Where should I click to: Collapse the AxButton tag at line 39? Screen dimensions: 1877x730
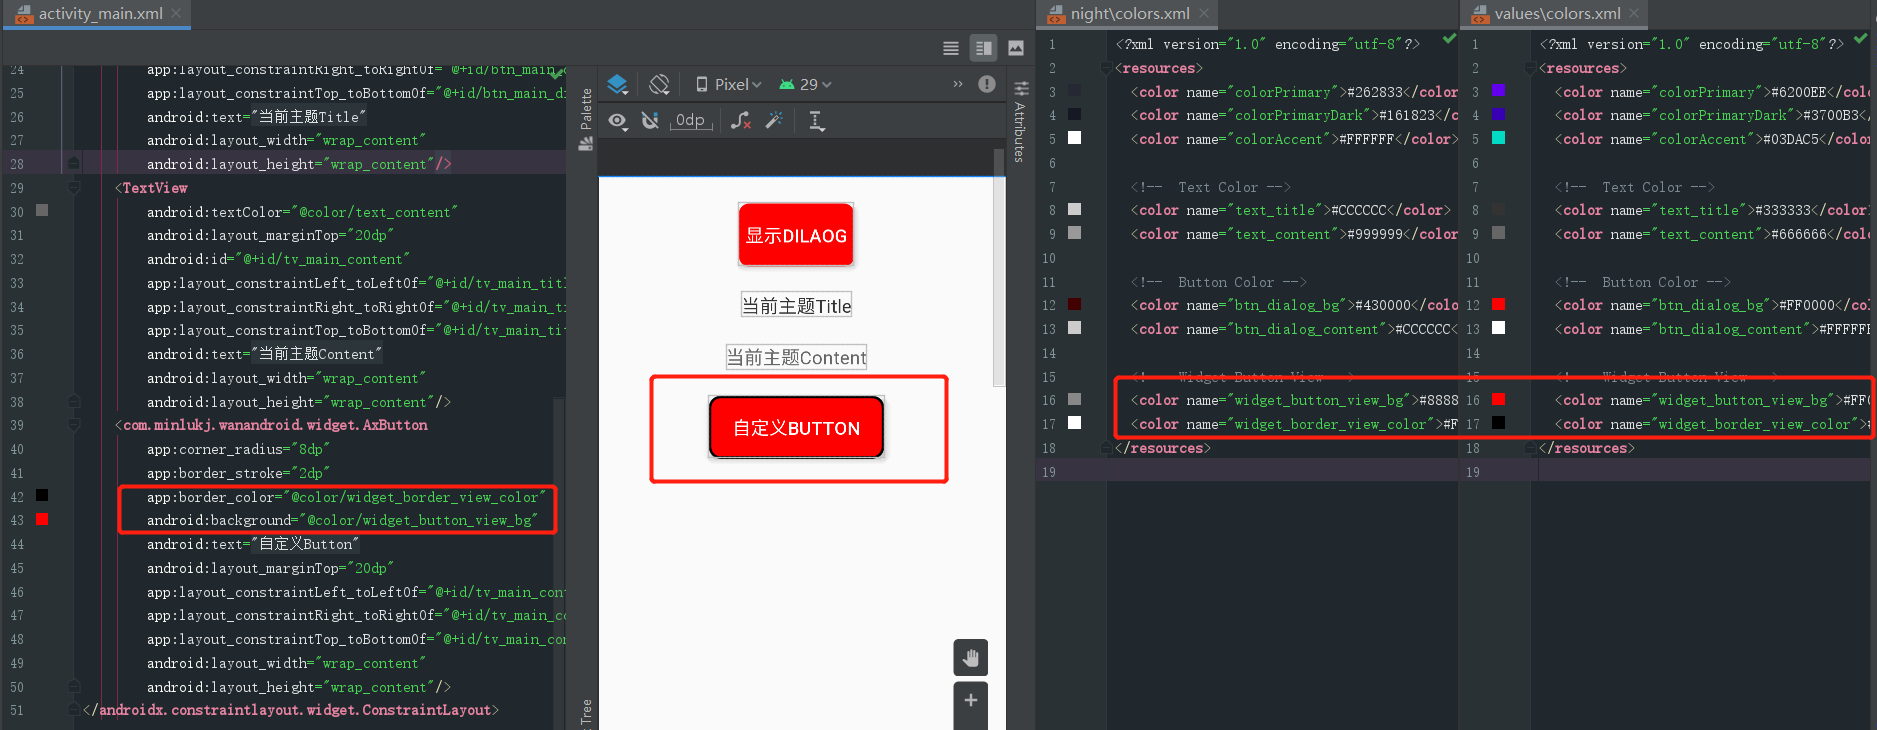[74, 424]
